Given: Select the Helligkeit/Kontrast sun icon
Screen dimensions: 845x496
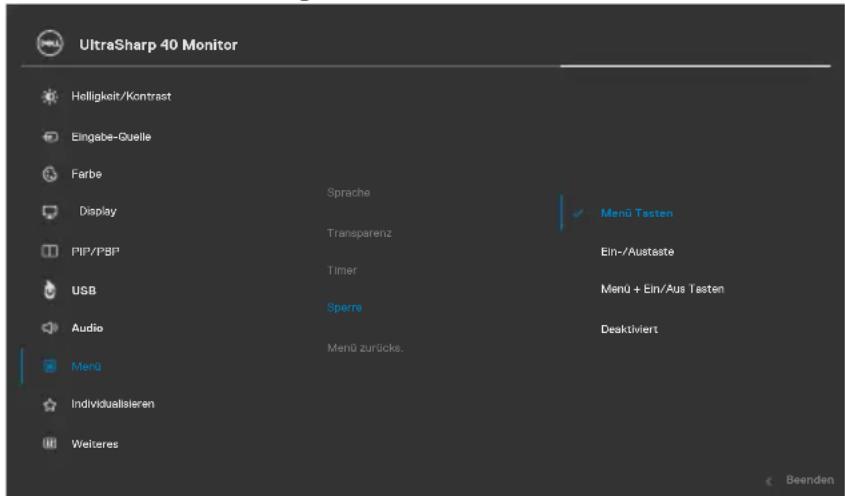Looking at the screenshot, I should click(x=50, y=97).
